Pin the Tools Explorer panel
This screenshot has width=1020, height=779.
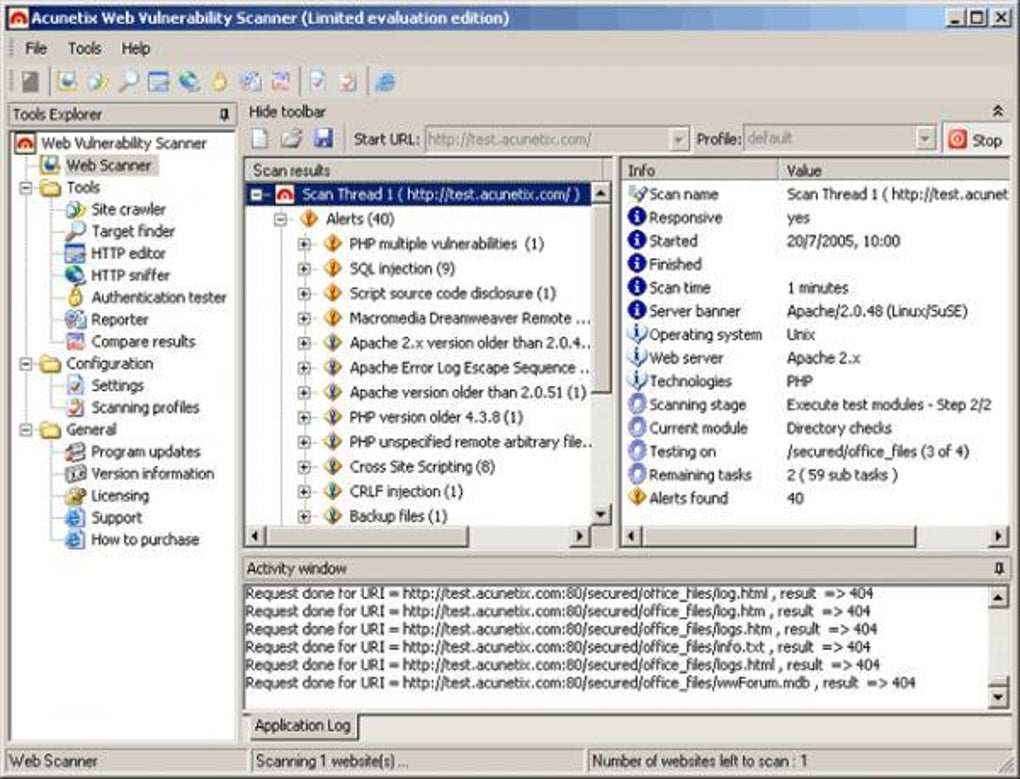(225, 114)
